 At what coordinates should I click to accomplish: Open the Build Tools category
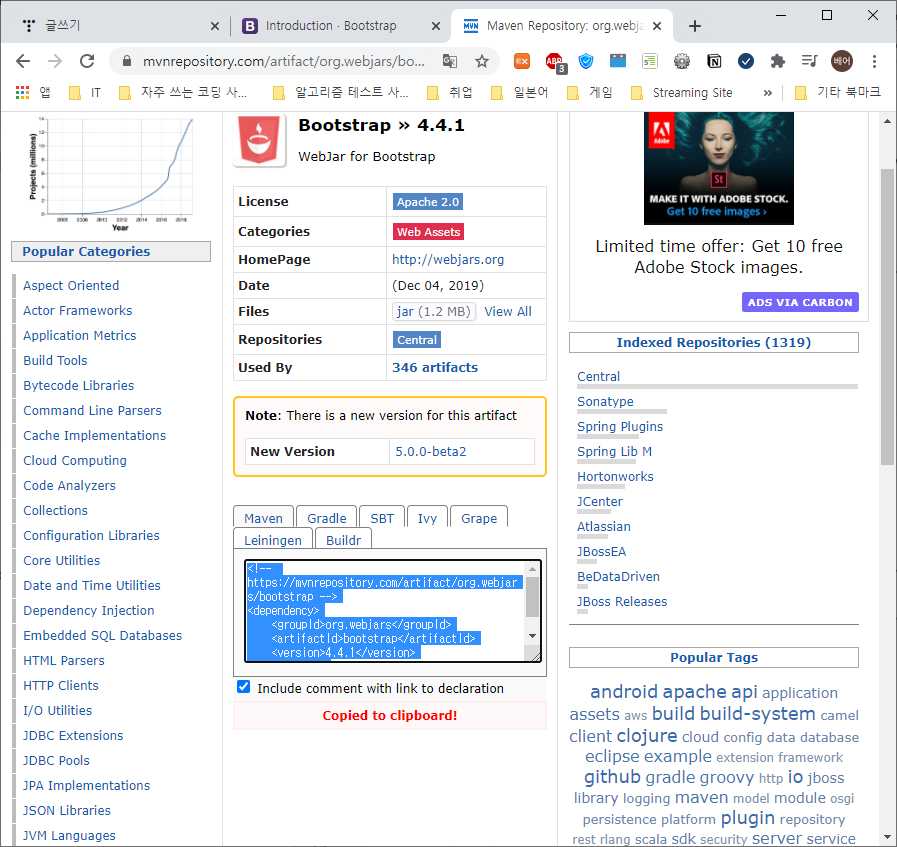(55, 360)
